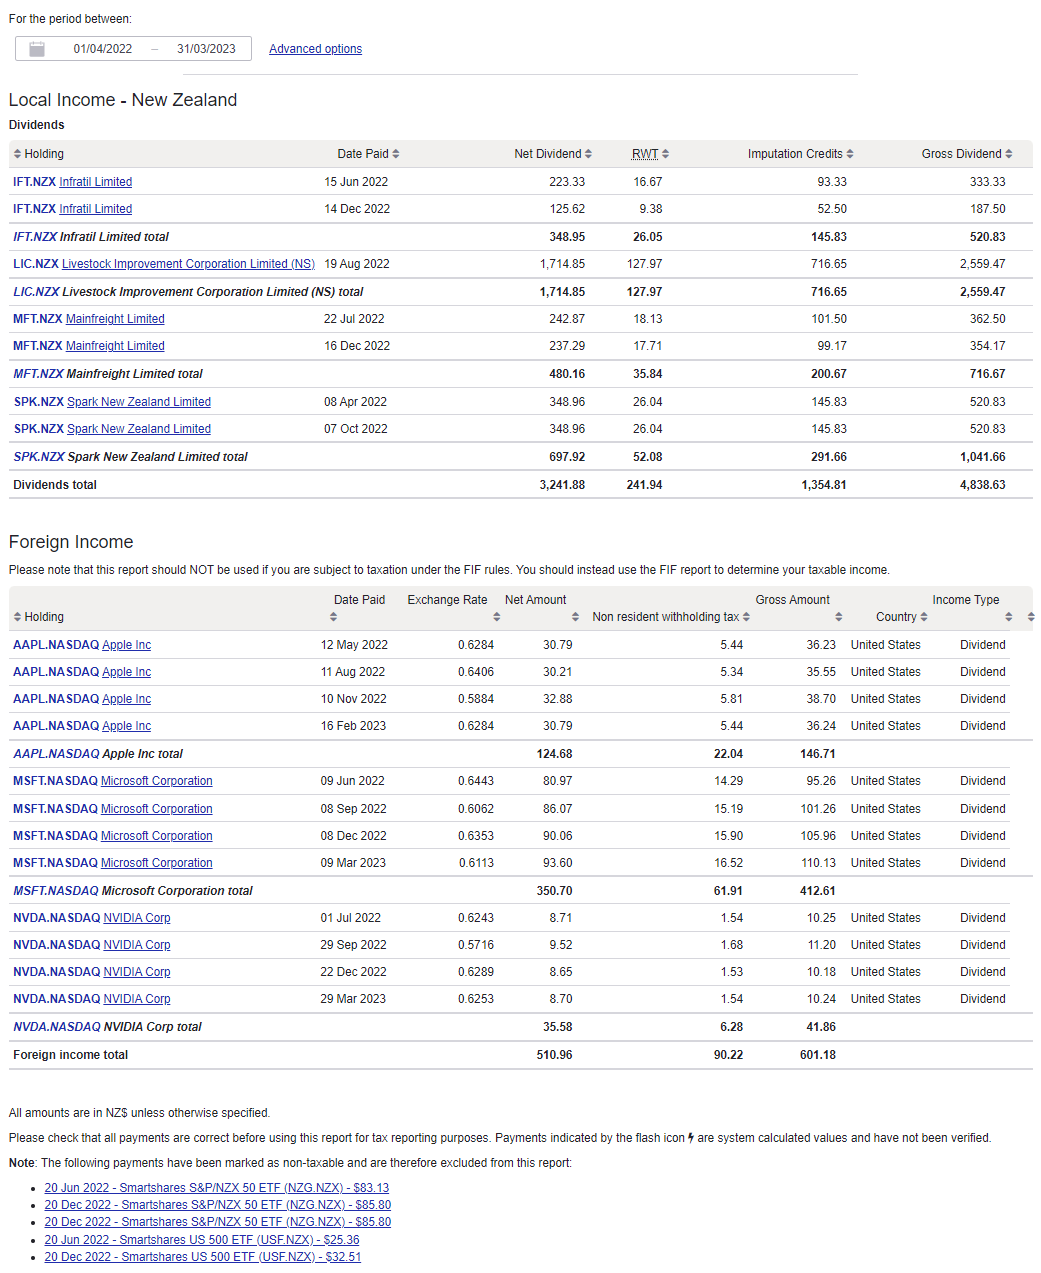Screen dimensions: 1041x1273
Task: Open Microsoft Corporation link dated 09 Jun 2022
Action: [x=157, y=781]
